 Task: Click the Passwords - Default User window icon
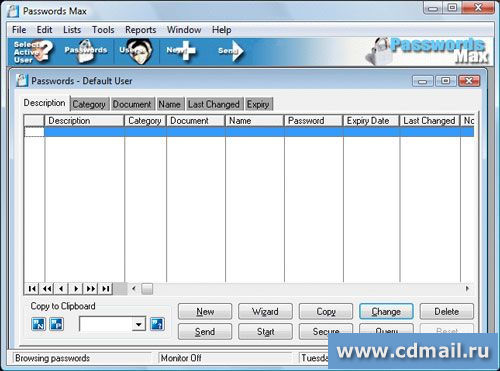click(22, 81)
